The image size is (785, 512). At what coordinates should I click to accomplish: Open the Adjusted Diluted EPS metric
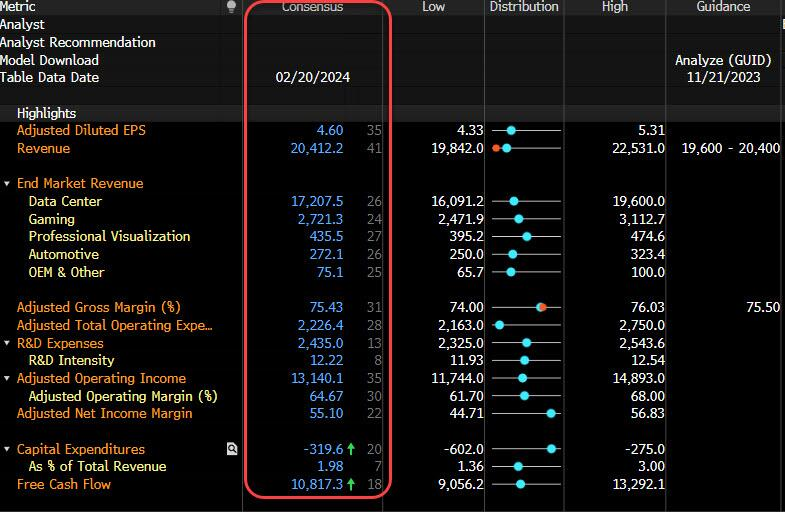pos(81,130)
